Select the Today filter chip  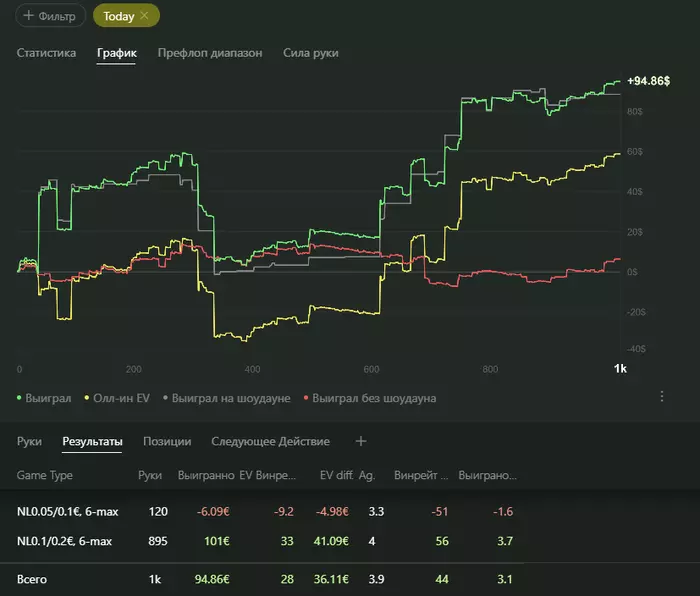pos(126,16)
